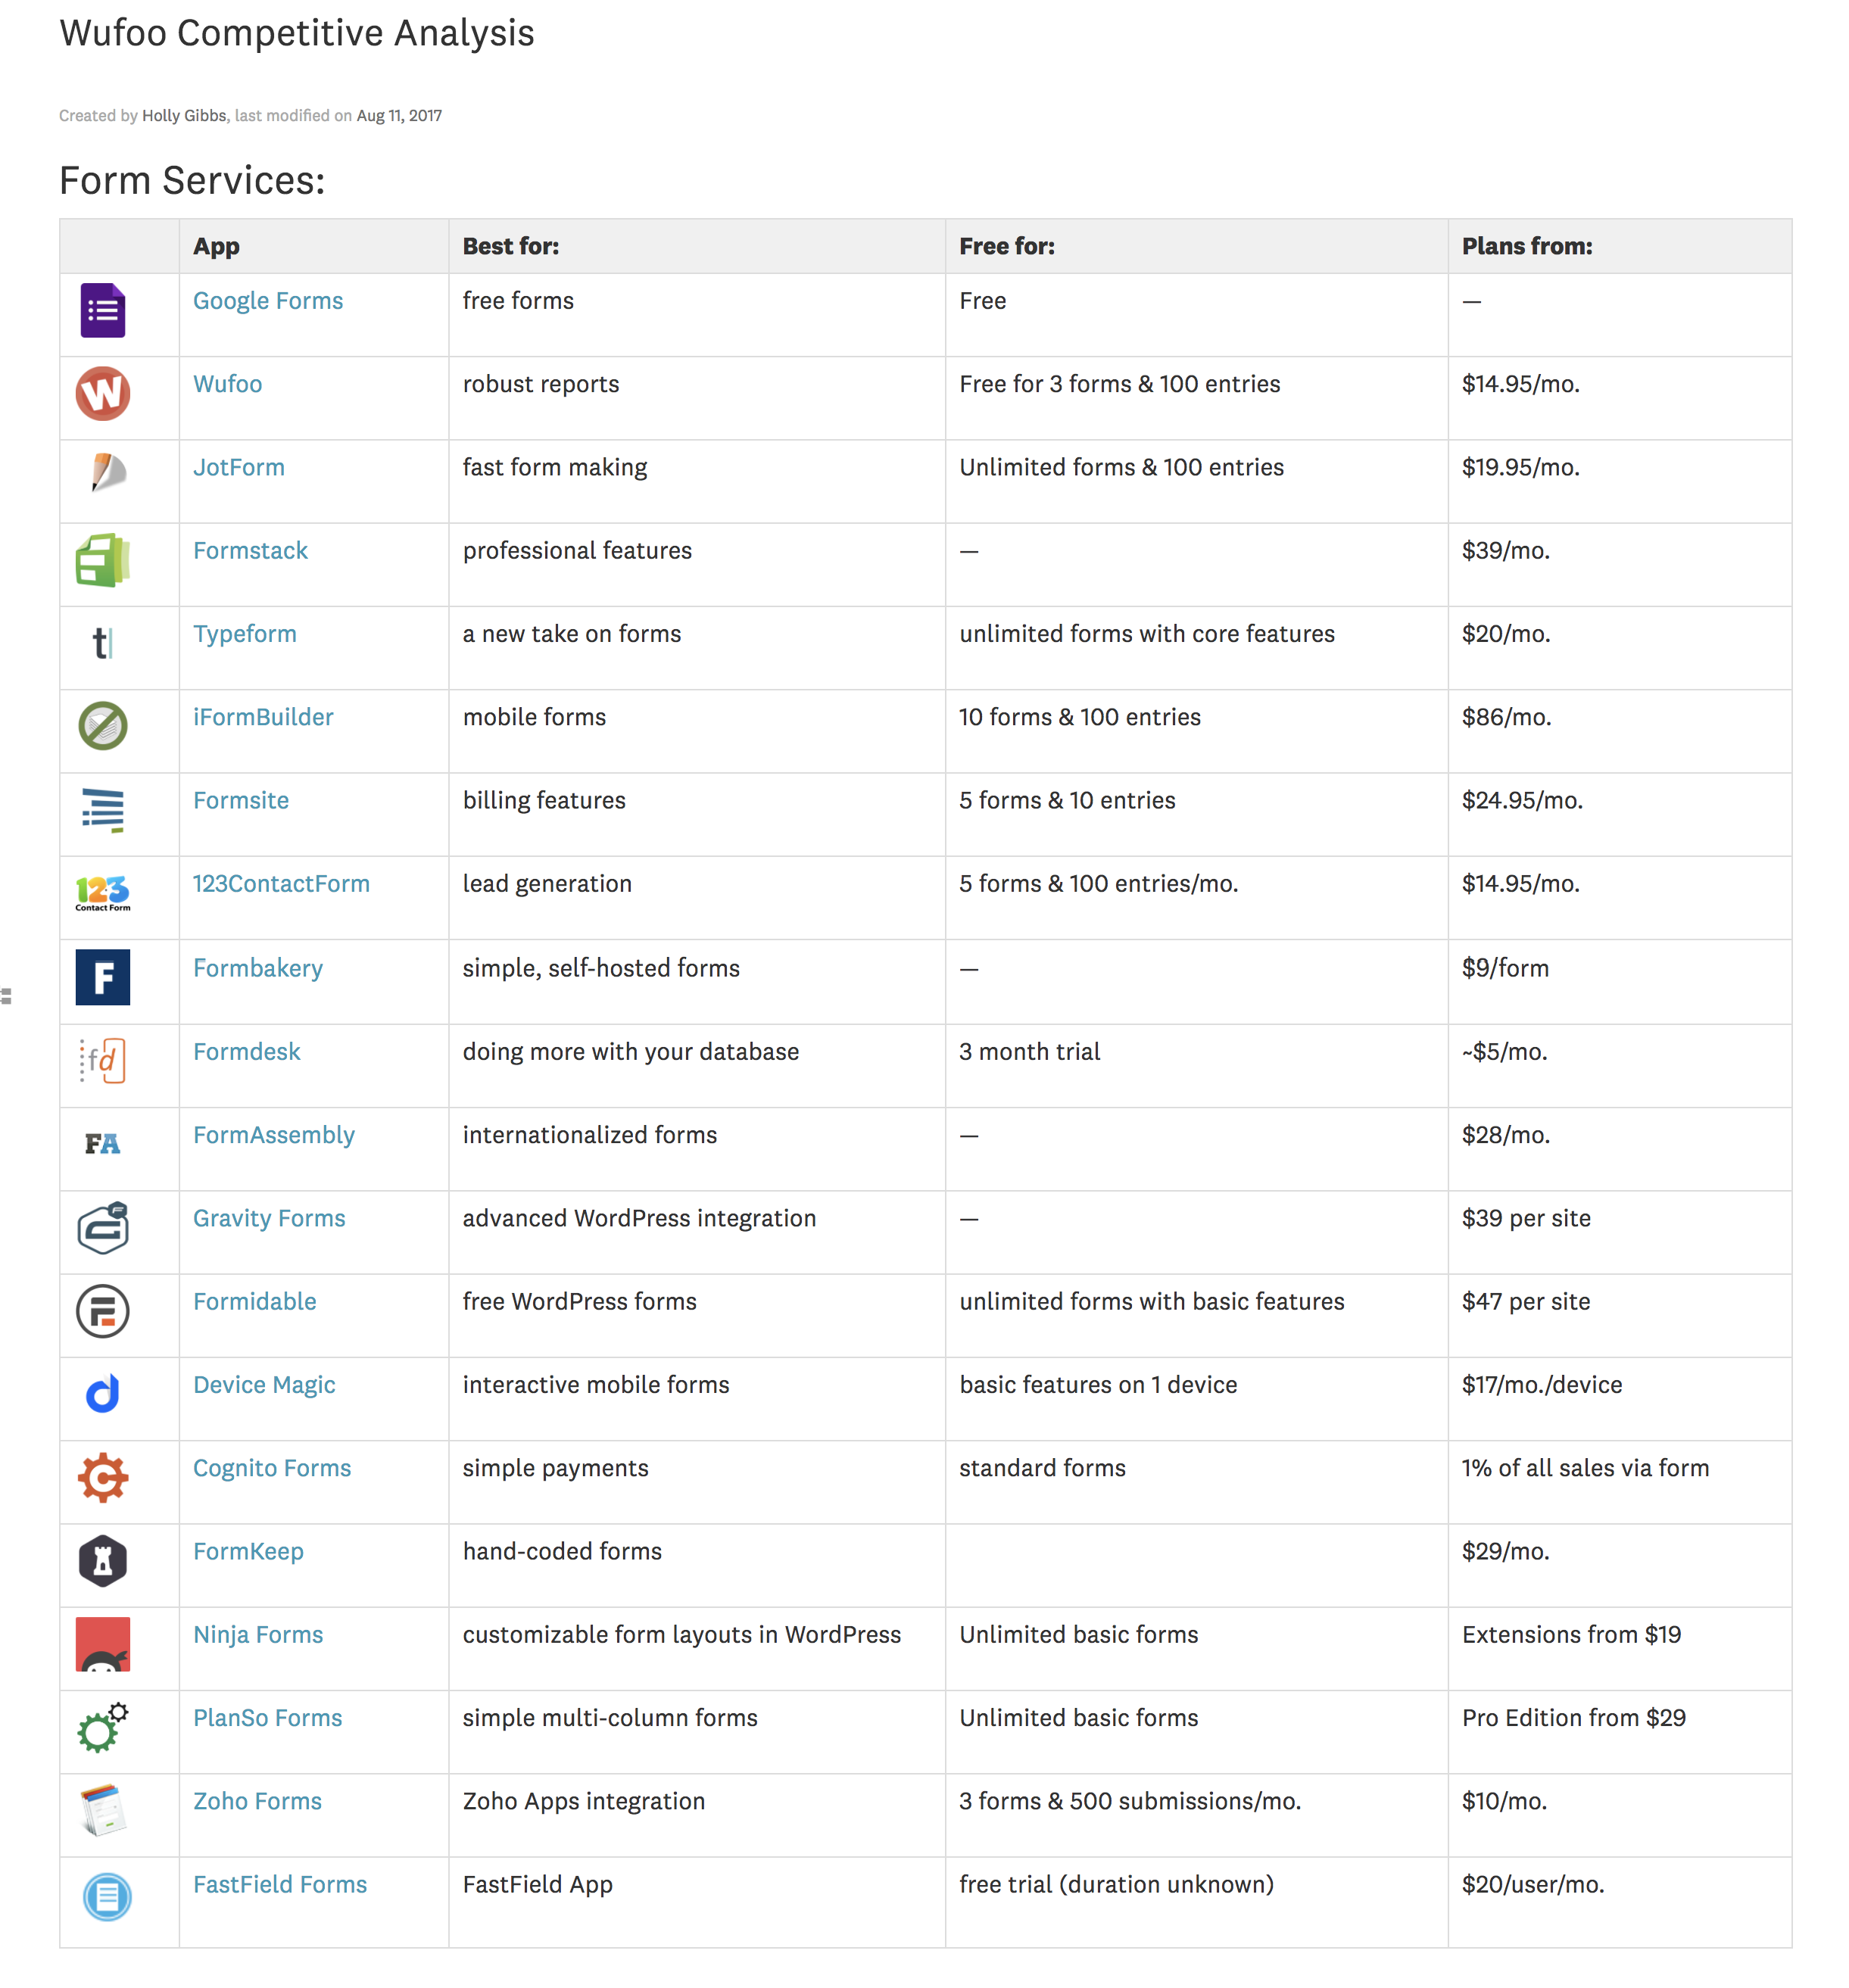
Task: Open the Zoho Forms link
Action: [x=257, y=1801]
